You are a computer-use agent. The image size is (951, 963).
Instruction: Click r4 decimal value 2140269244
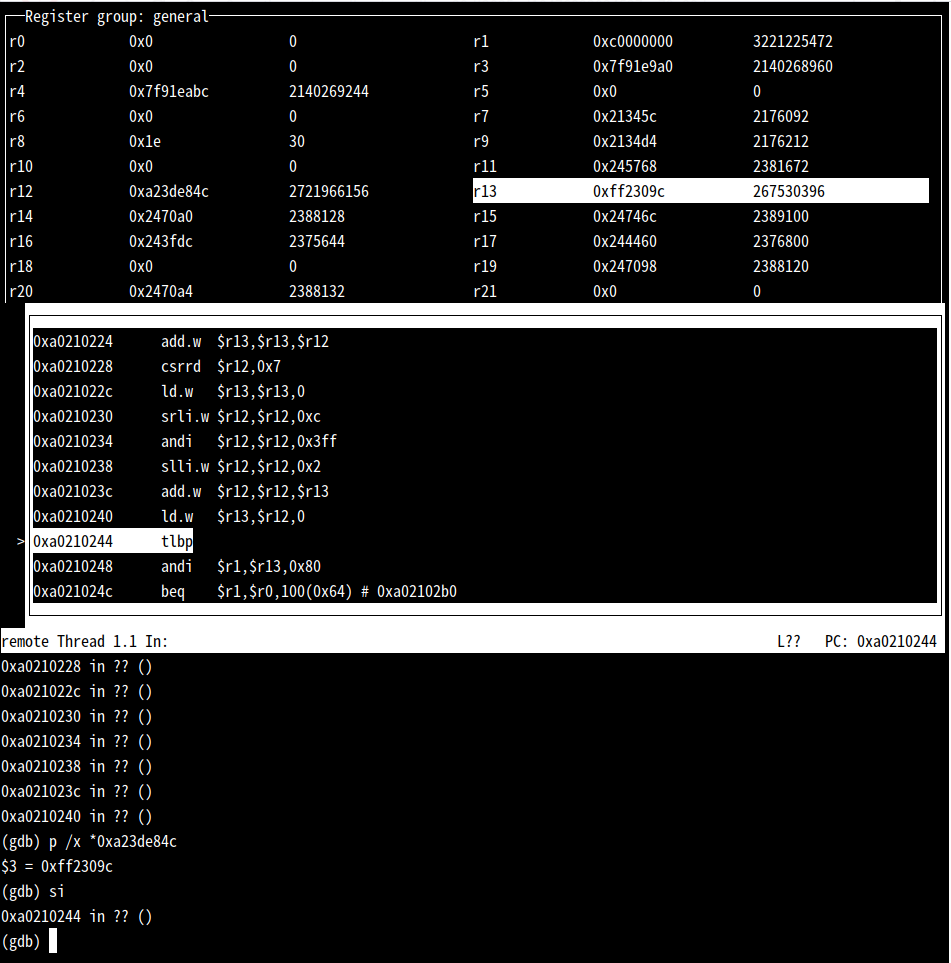tap(329, 92)
